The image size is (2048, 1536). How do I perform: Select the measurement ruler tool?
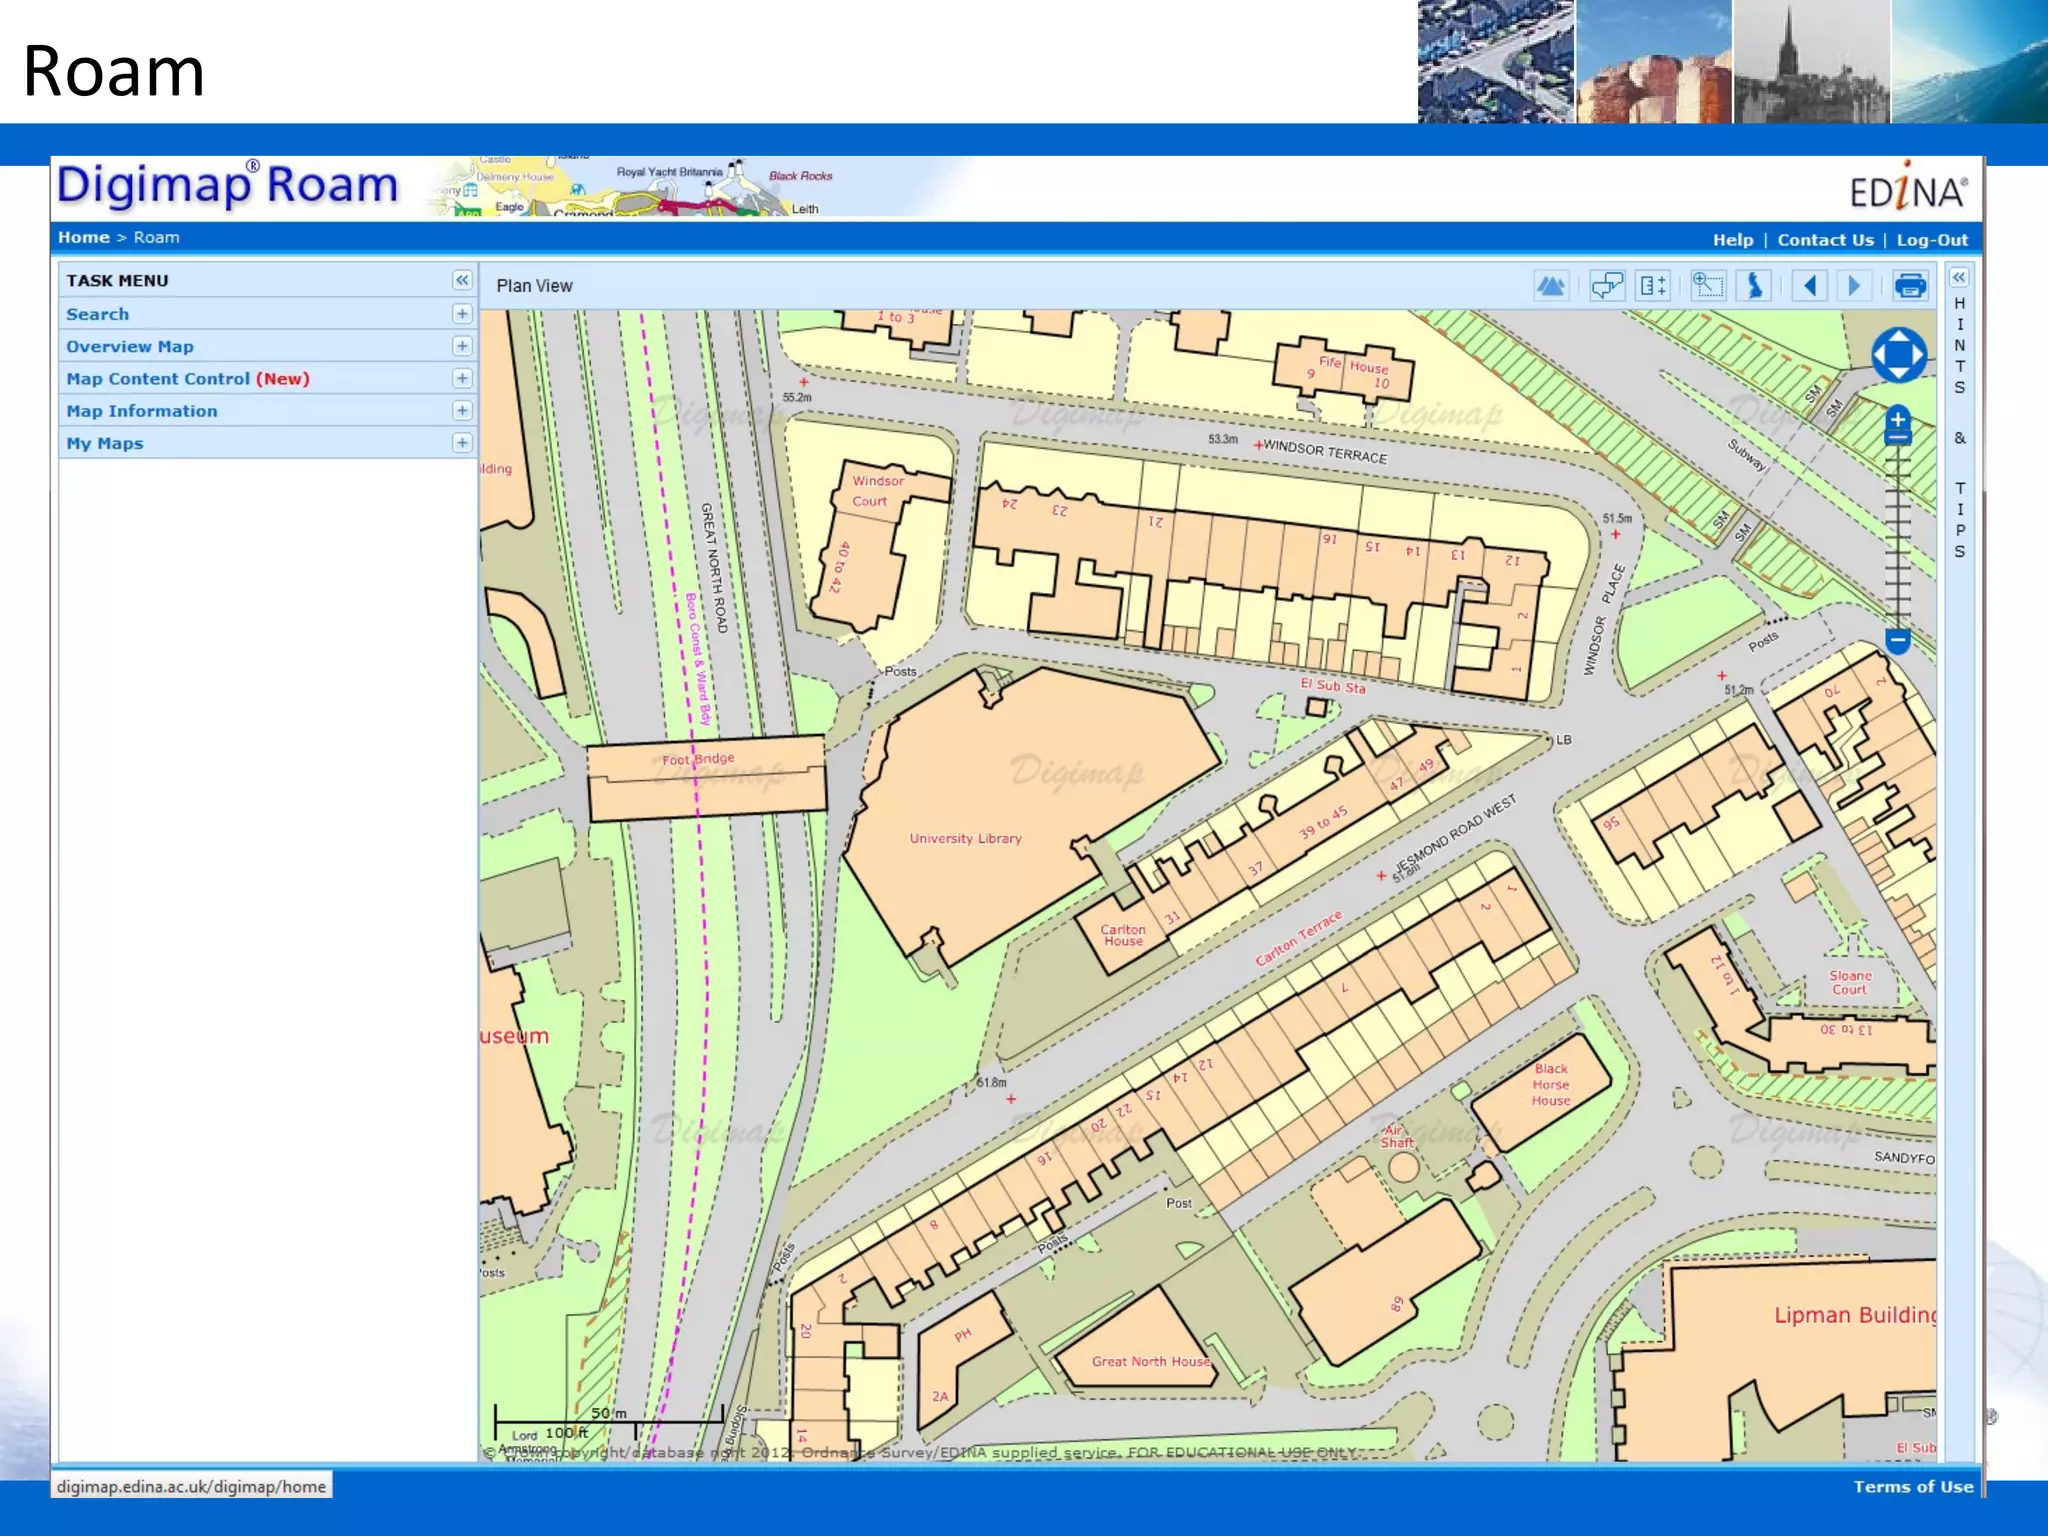coord(1654,286)
